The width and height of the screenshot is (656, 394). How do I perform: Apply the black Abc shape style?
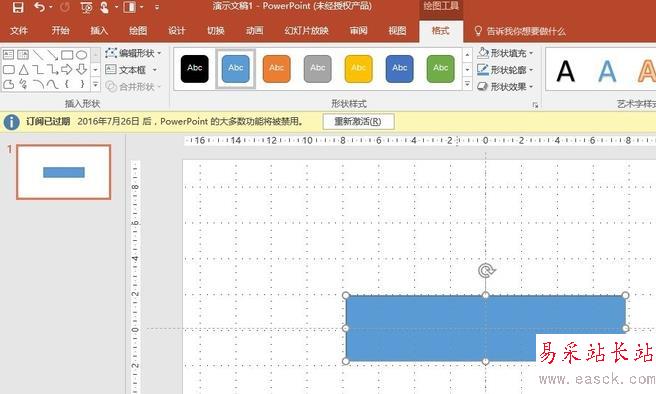pos(195,69)
